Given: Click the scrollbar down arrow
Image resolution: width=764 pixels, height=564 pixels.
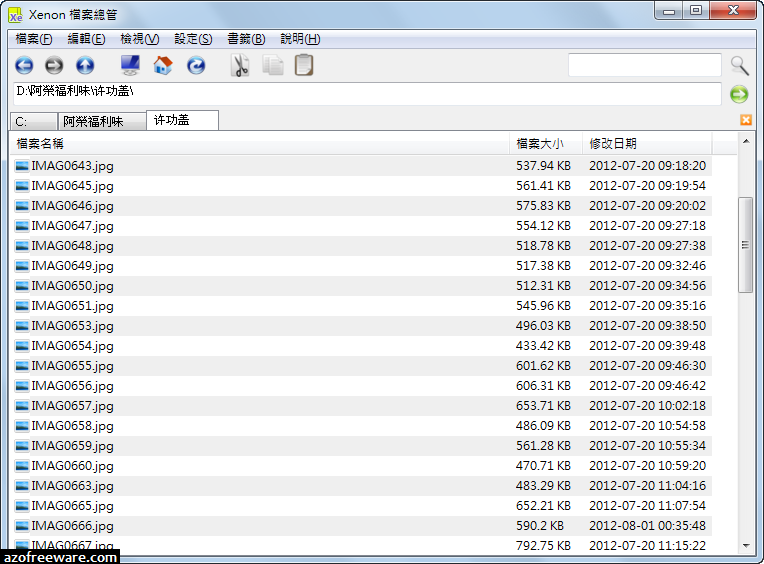Looking at the screenshot, I should click(746, 545).
